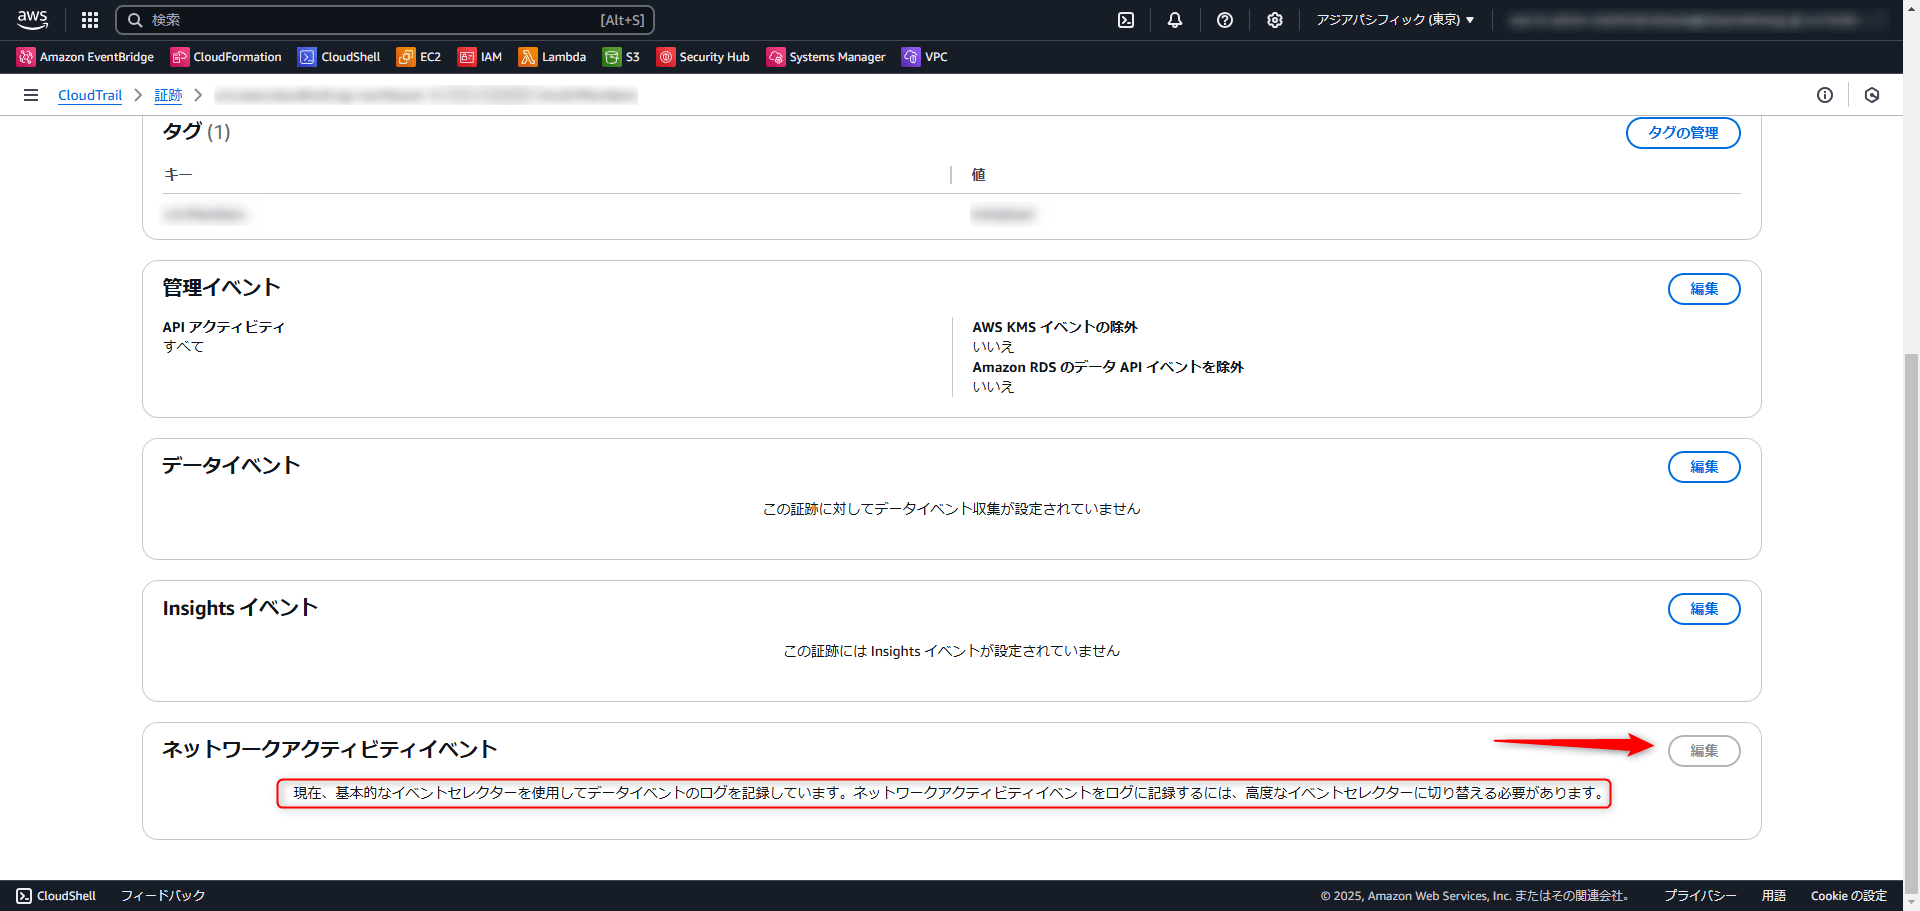This screenshot has height=911, width=1920.
Task: Toggle the side navigation hamburger menu
Action: [x=31, y=95]
